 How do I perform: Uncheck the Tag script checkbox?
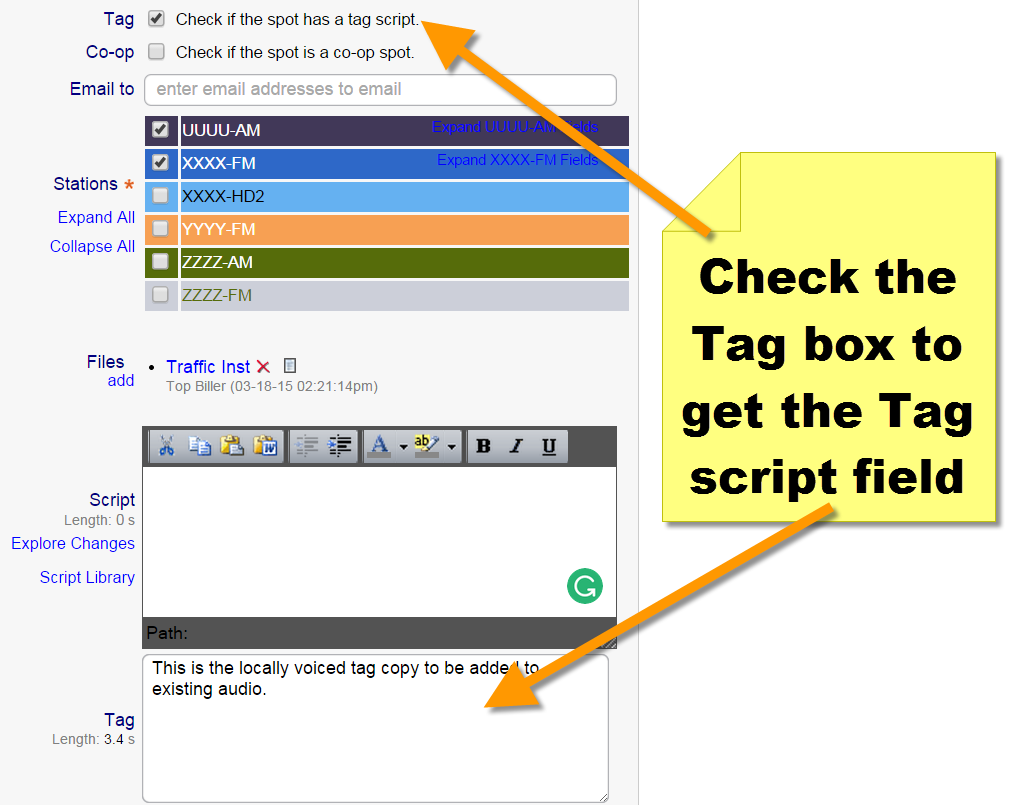[x=156, y=18]
